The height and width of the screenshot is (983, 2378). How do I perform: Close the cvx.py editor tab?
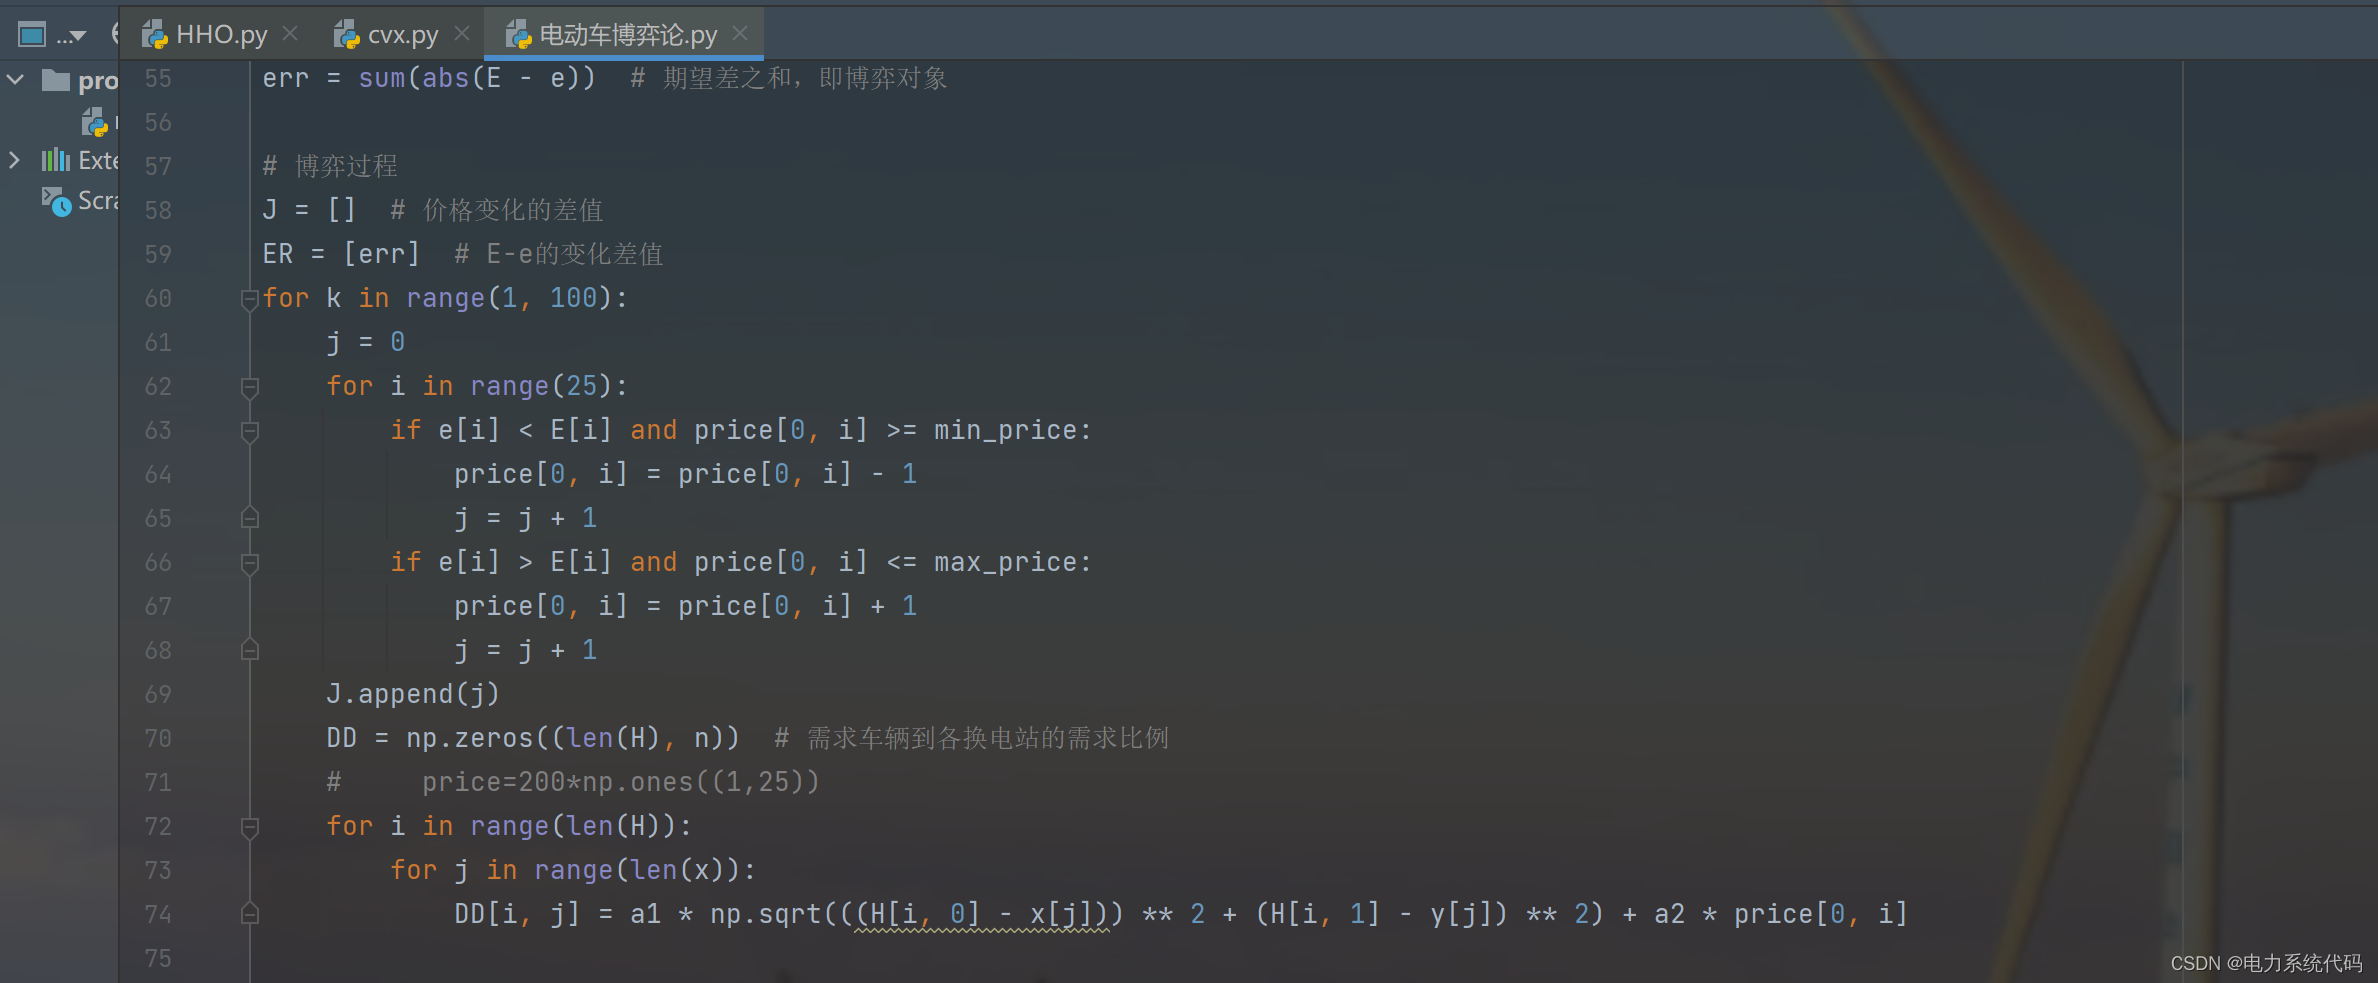tap(461, 33)
